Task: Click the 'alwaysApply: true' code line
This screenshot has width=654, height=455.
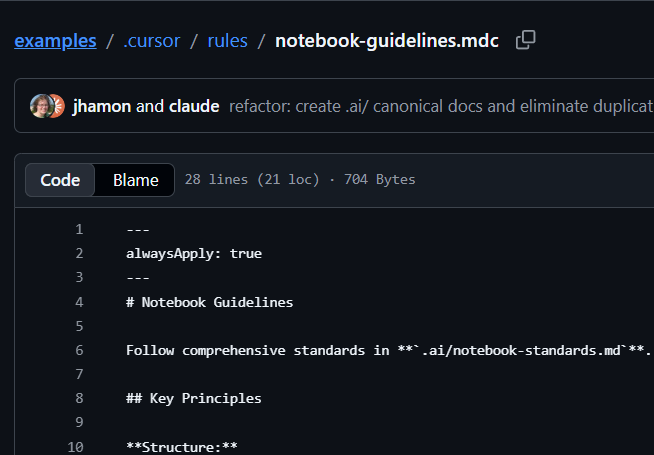Action: (x=194, y=254)
